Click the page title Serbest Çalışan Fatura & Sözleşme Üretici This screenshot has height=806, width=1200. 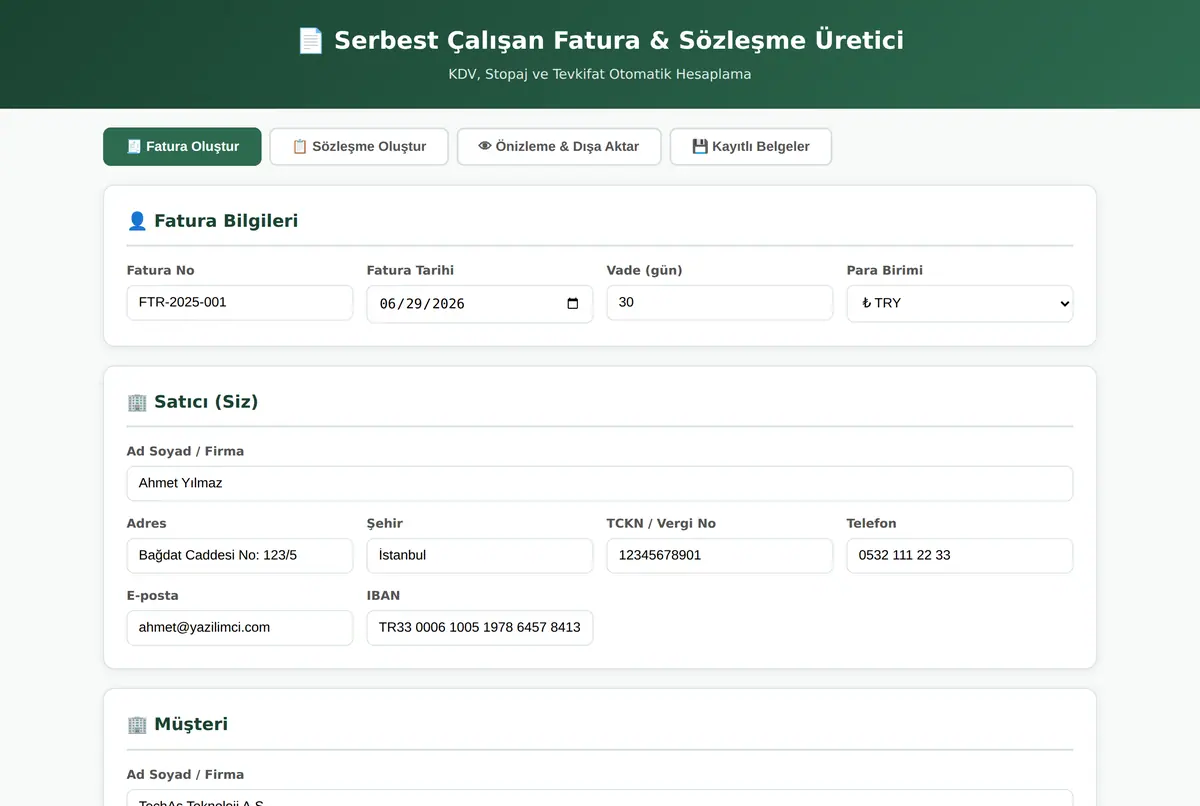(600, 41)
